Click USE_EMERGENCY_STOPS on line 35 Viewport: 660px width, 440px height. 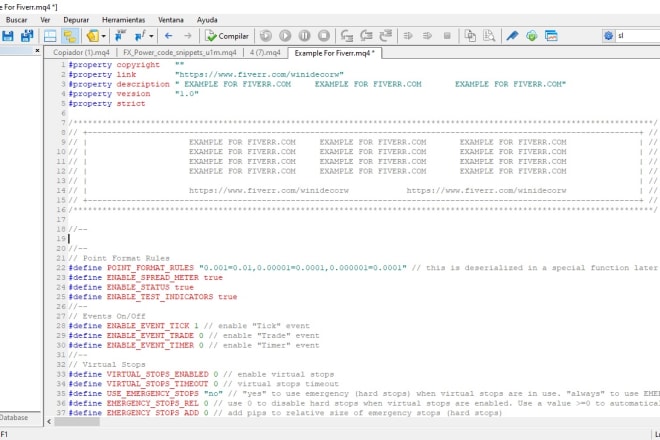click(152, 394)
